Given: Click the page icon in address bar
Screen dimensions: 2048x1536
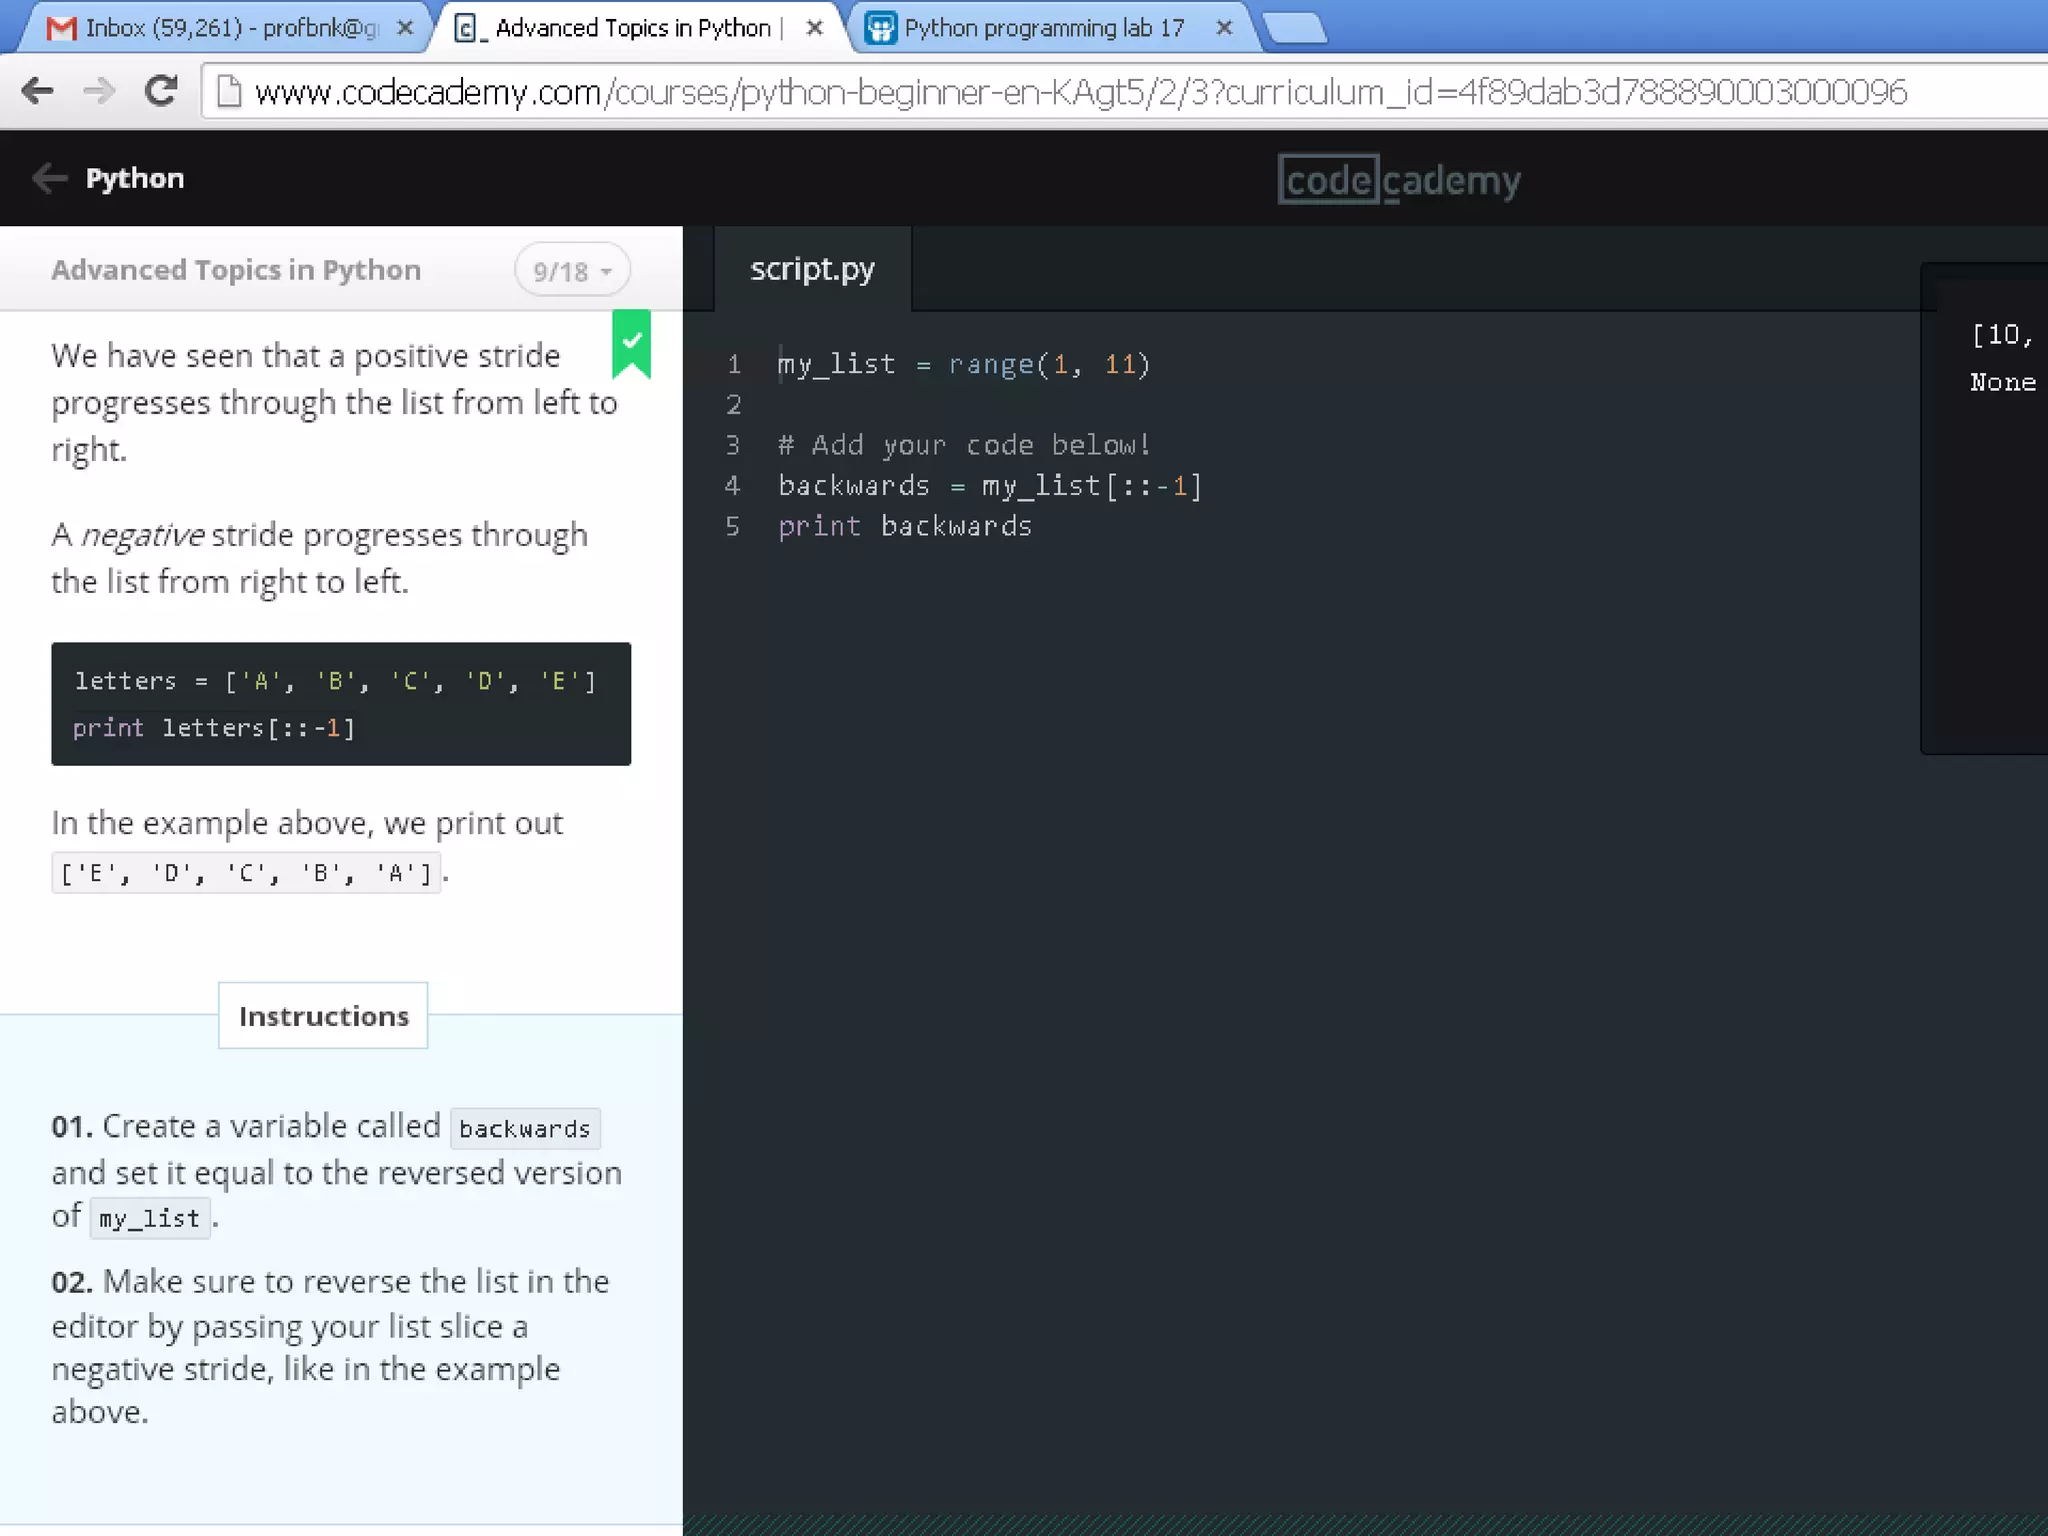Looking at the screenshot, I should tap(229, 92).
